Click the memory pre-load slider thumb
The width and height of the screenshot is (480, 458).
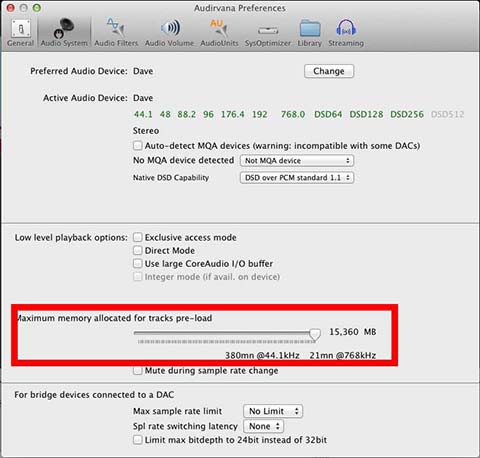pyautogui.click(x=315, y=334)
